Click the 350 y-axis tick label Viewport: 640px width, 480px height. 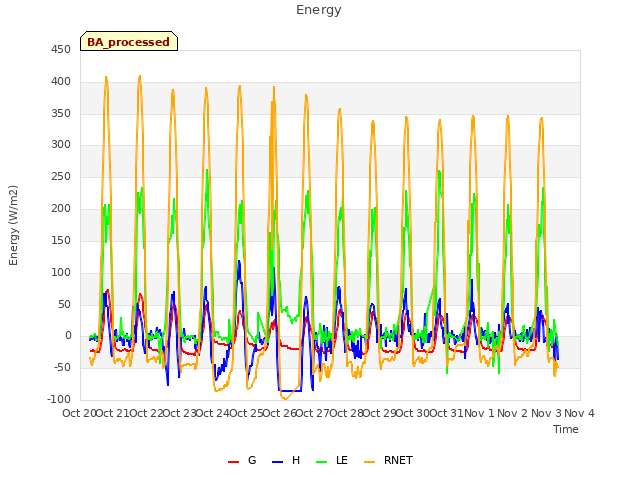61,113
